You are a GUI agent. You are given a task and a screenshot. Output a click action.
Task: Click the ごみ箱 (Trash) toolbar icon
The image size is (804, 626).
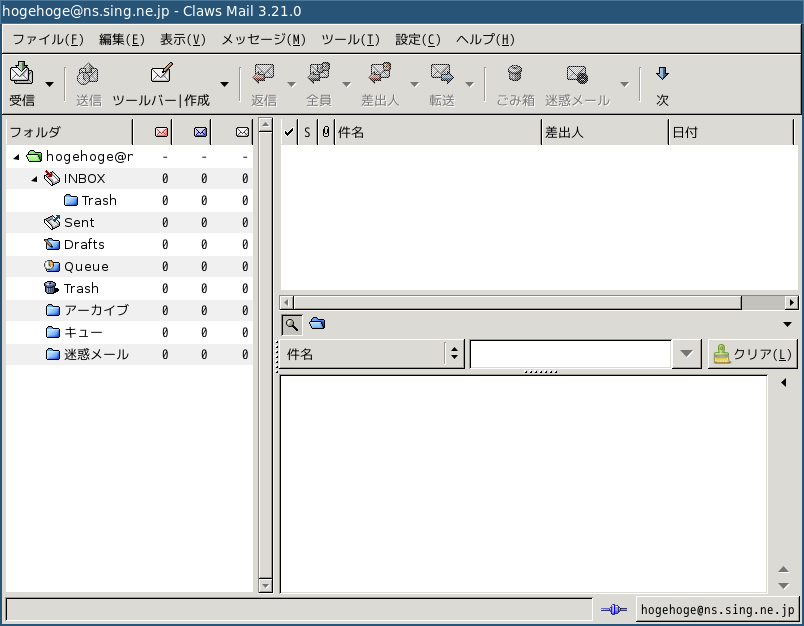point(514,76)
